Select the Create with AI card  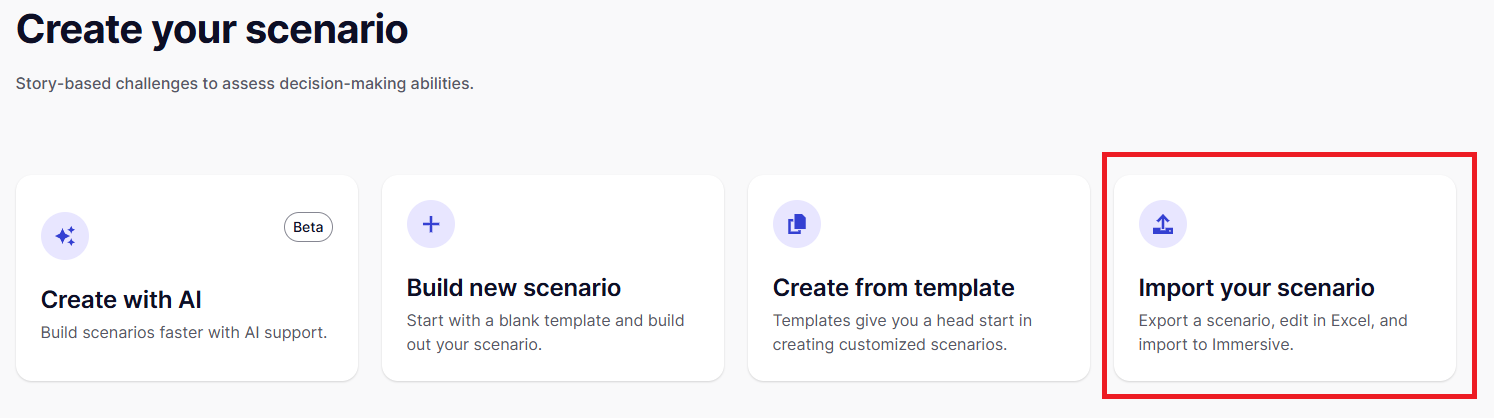tap(187, 270)
